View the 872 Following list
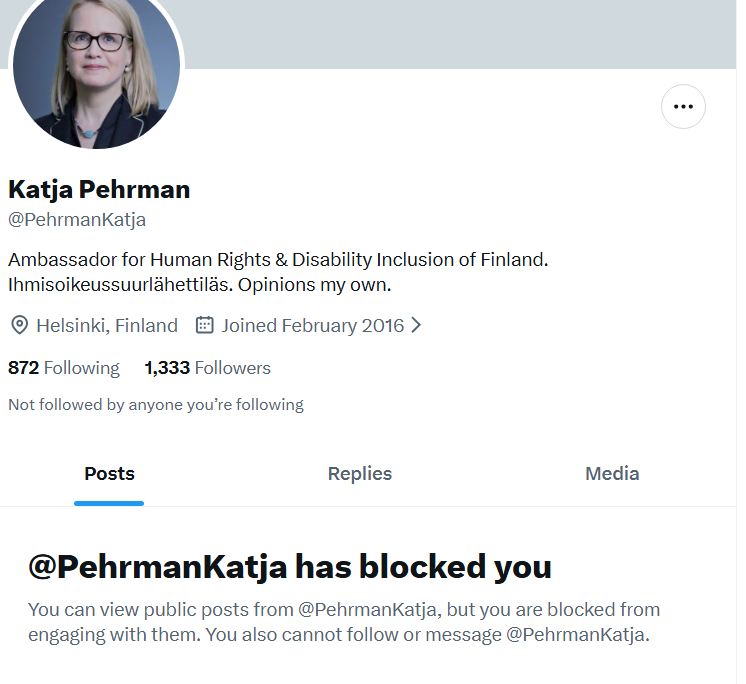The height and width of the screenshot is (684, 746). [x=64, y=368]
